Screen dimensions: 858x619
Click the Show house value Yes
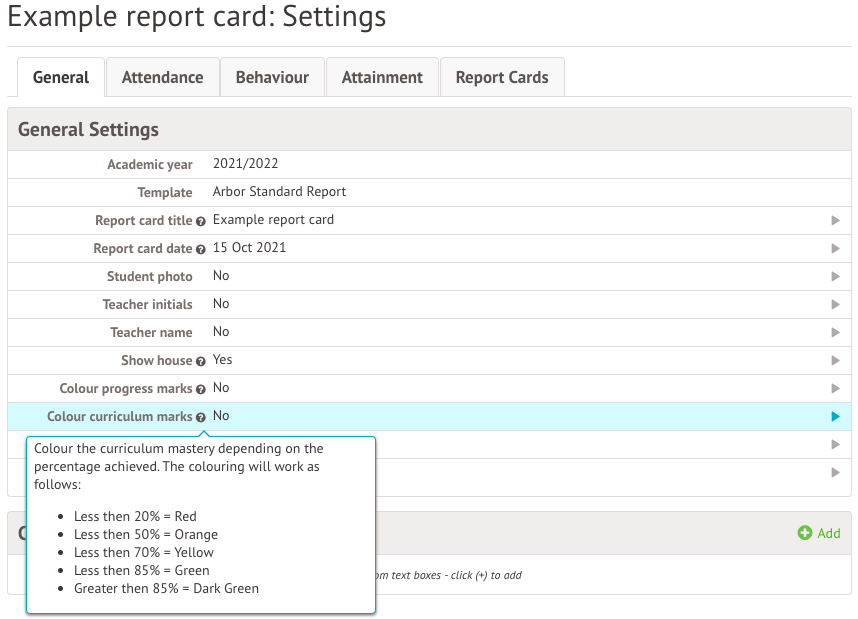coord(222,360)
